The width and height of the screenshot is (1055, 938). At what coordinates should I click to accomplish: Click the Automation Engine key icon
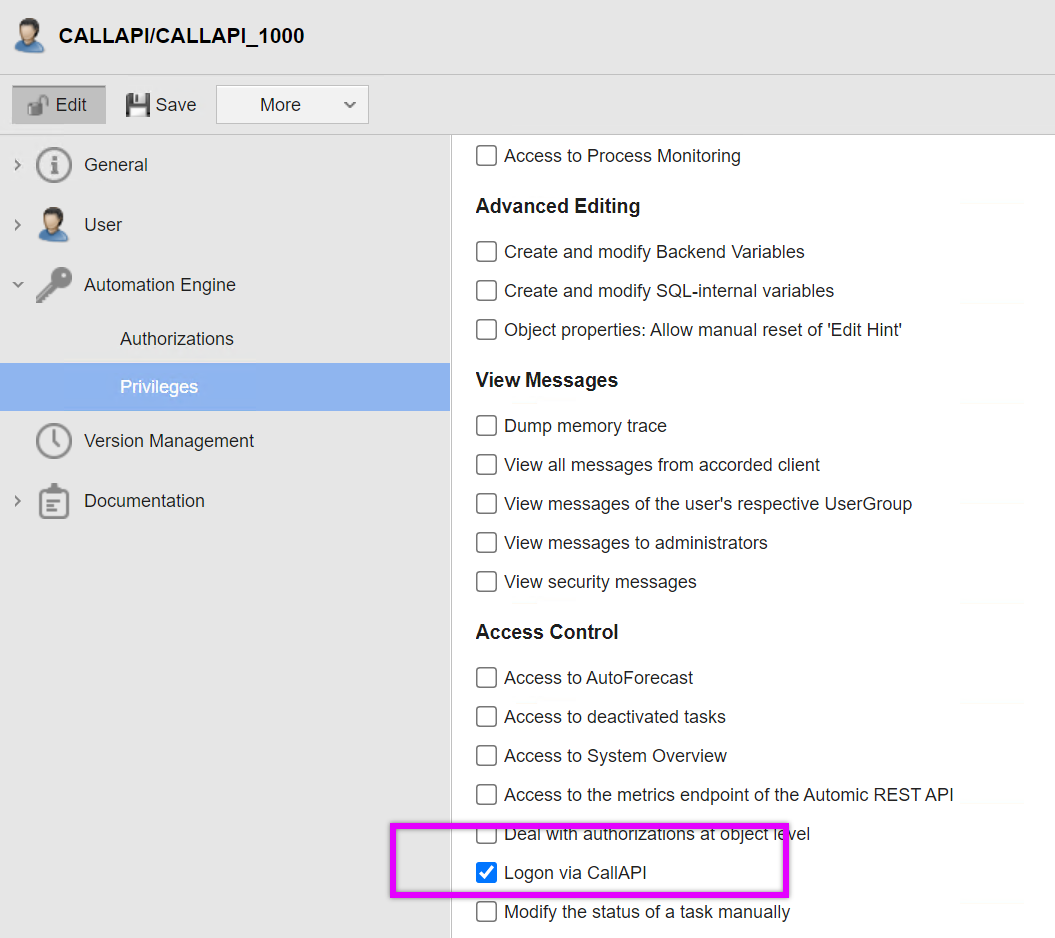(x=52, y=284)
